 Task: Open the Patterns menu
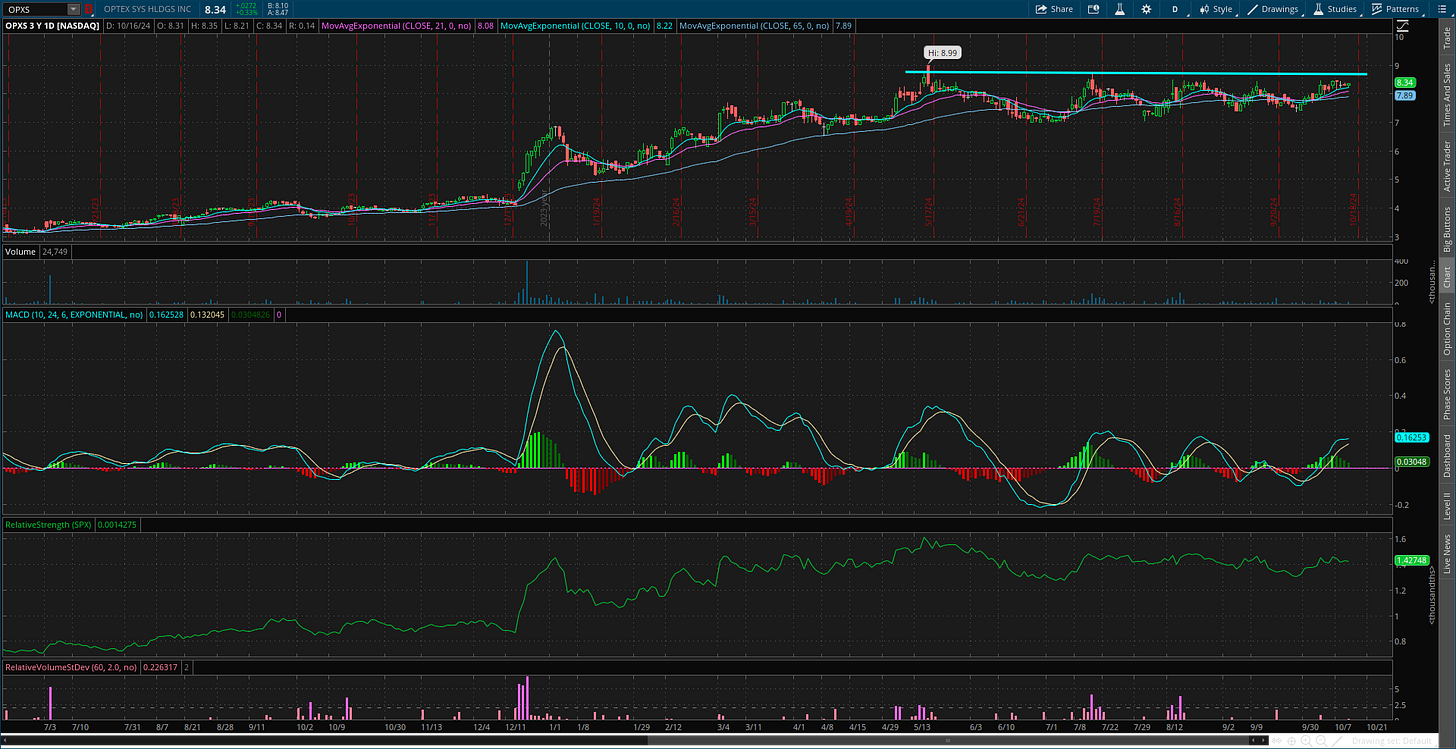(x=1395, y=9)
